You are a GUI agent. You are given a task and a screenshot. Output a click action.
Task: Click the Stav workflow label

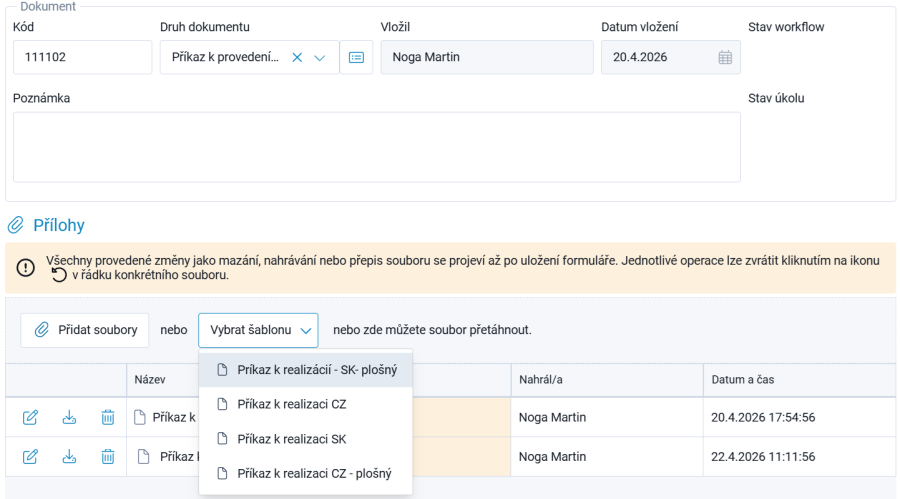click(x=786, y=27)
